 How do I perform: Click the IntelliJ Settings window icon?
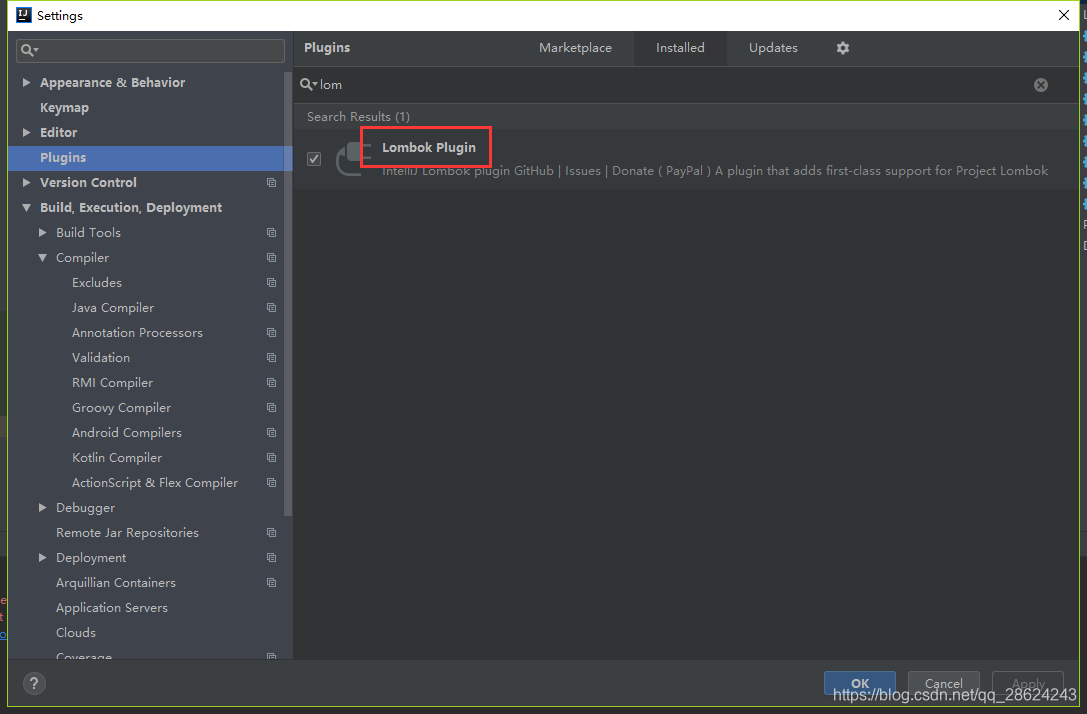coord(24,15)
